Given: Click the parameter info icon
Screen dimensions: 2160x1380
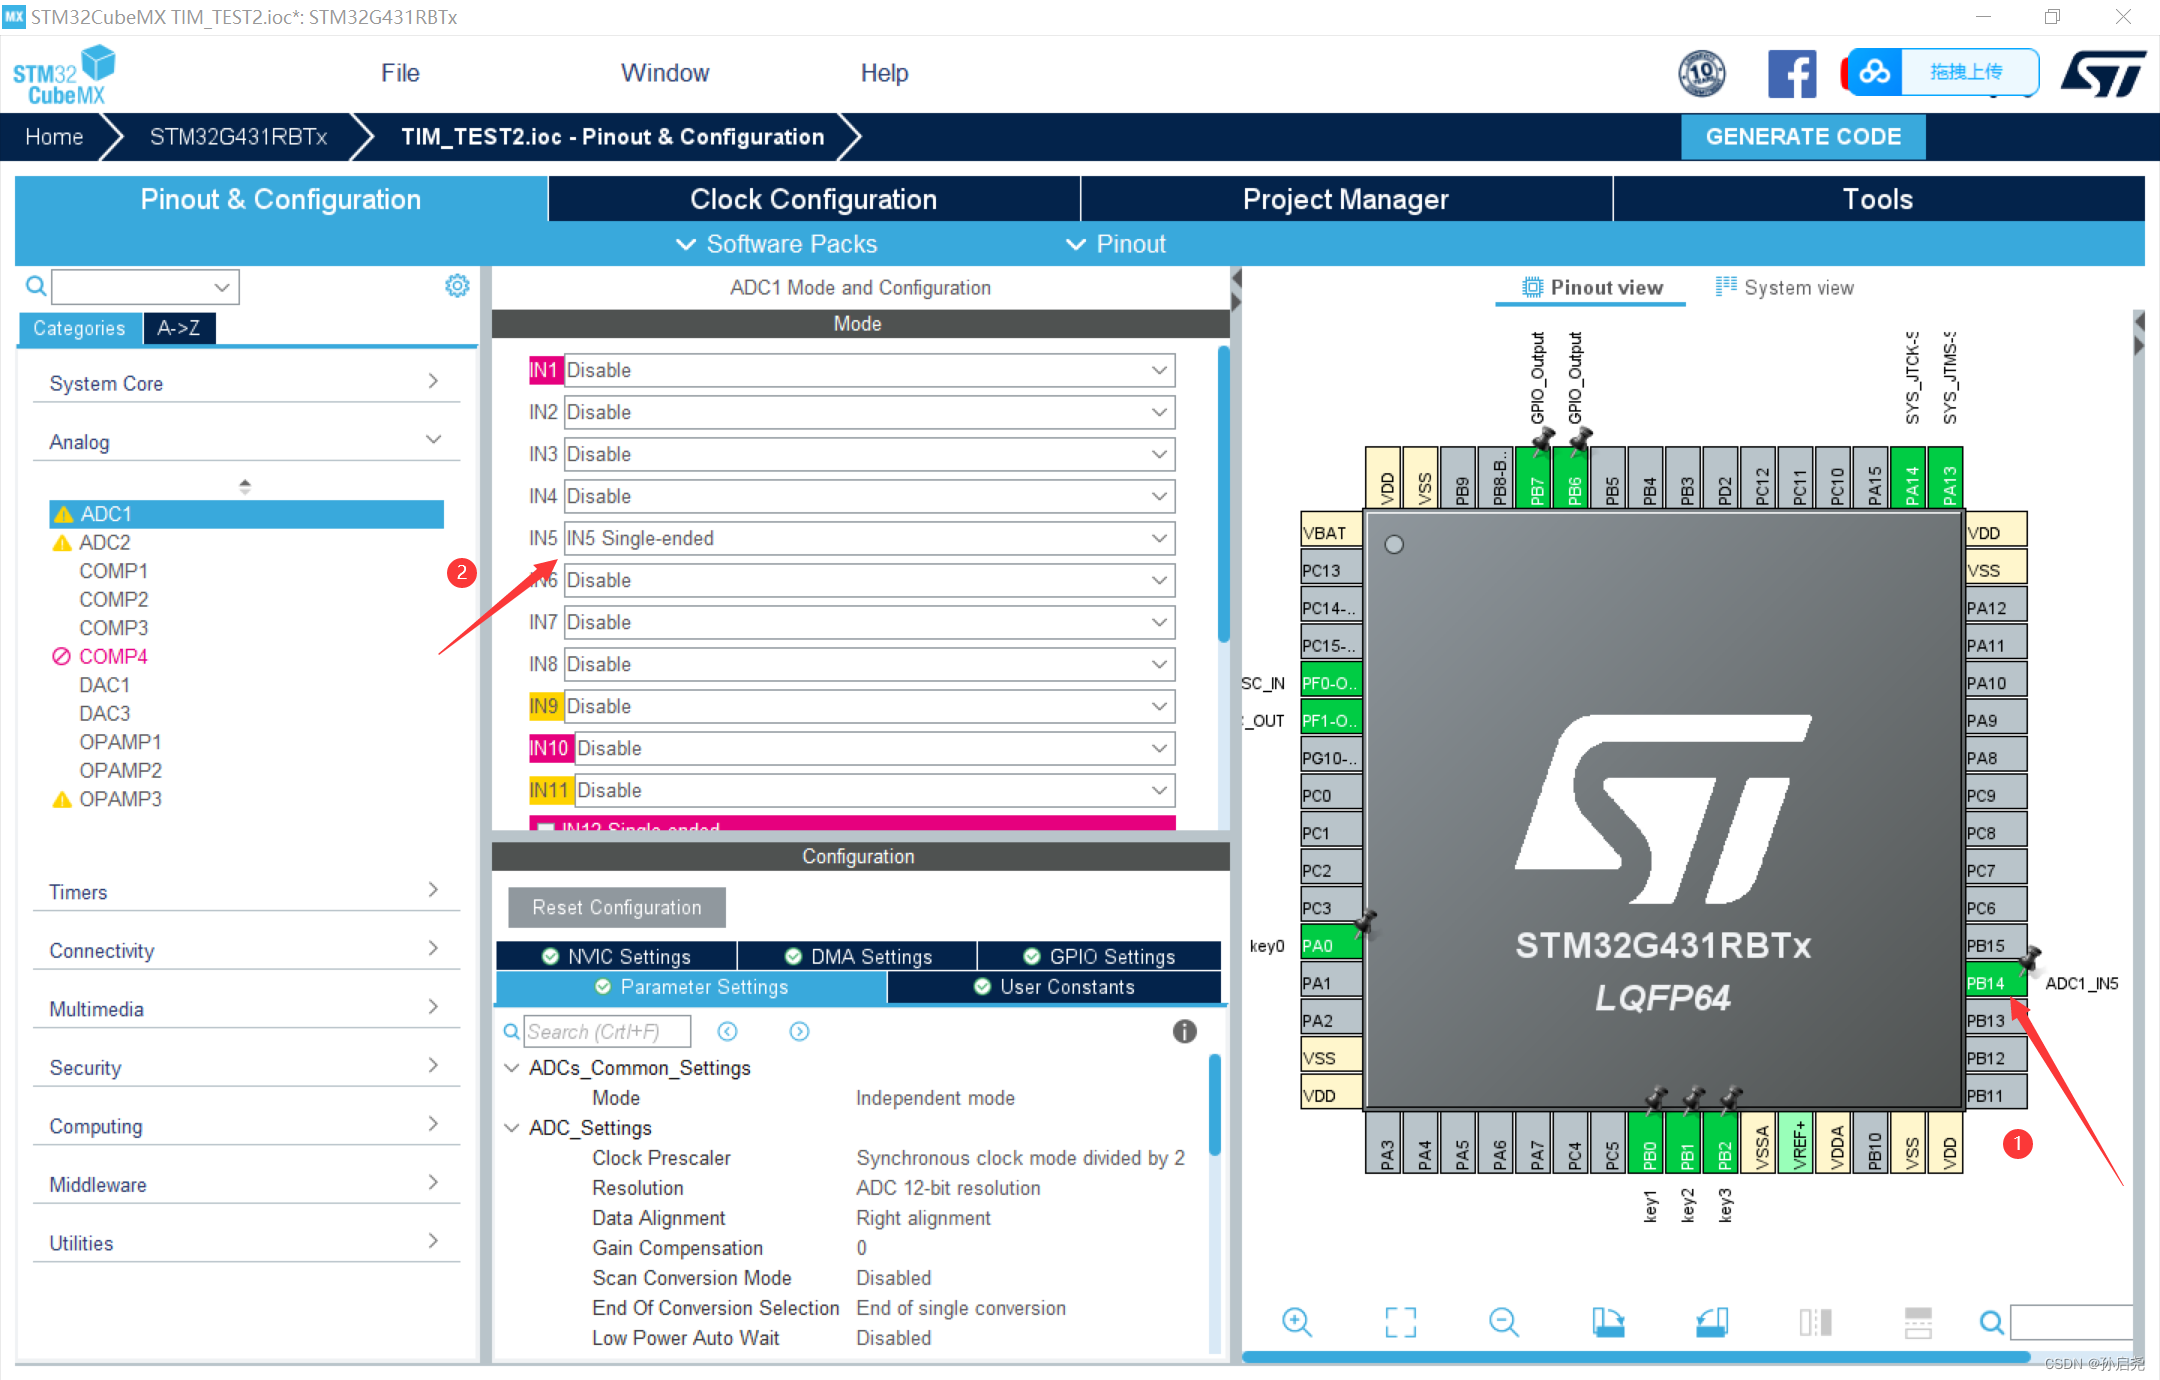Looking at the screenshot, I should (1184, 1031).
